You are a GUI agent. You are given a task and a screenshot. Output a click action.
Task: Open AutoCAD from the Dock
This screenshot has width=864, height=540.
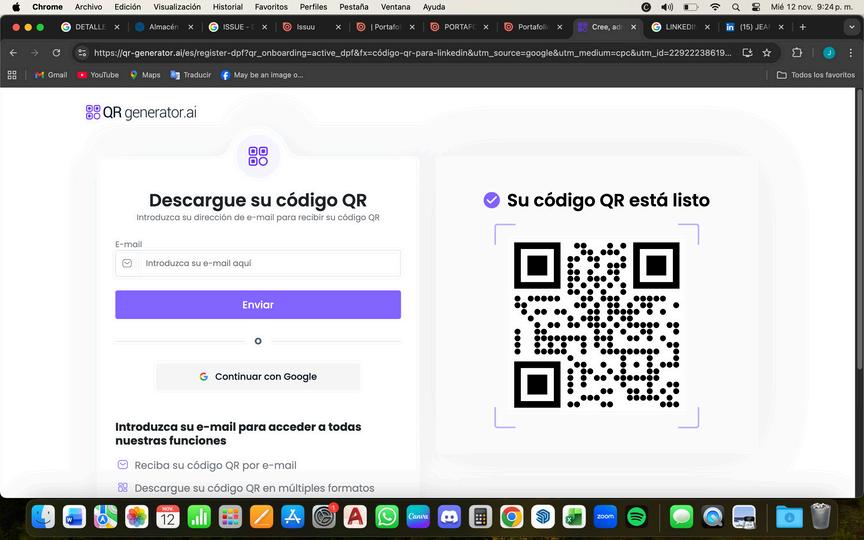355,517
